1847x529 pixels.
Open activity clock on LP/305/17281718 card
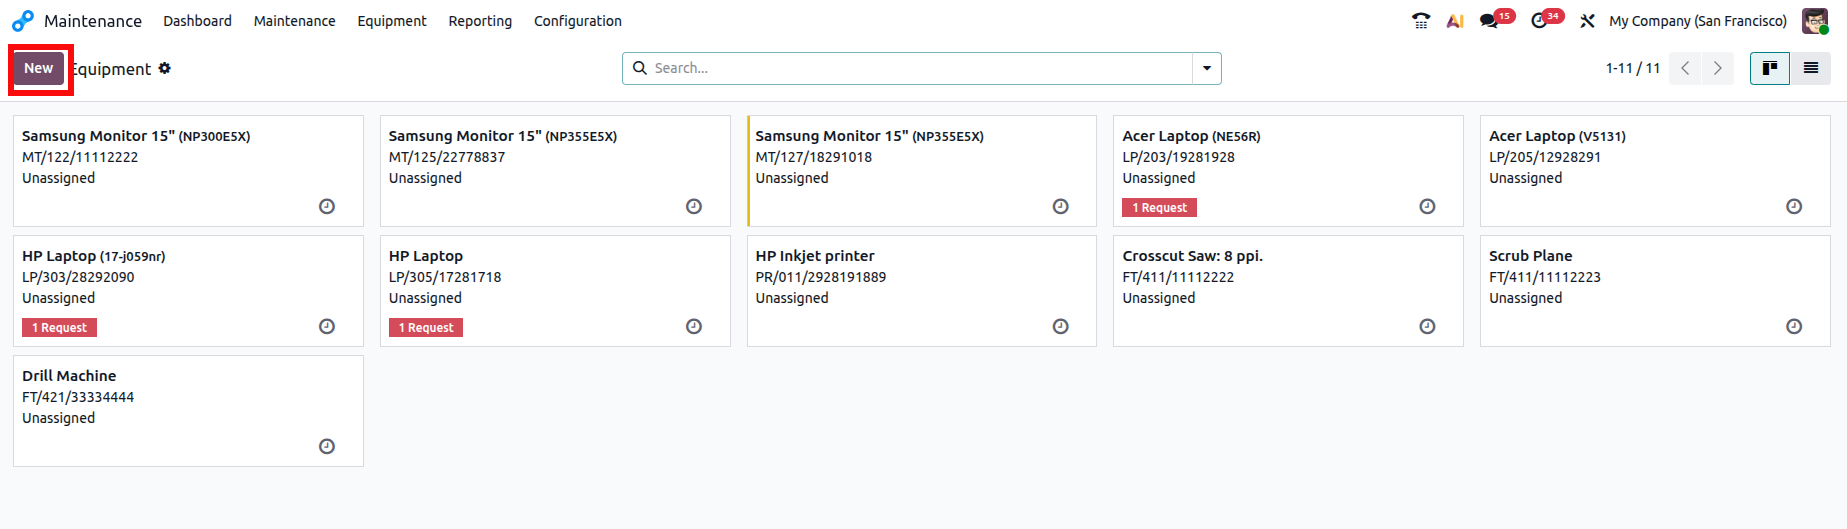pos(694,326)
